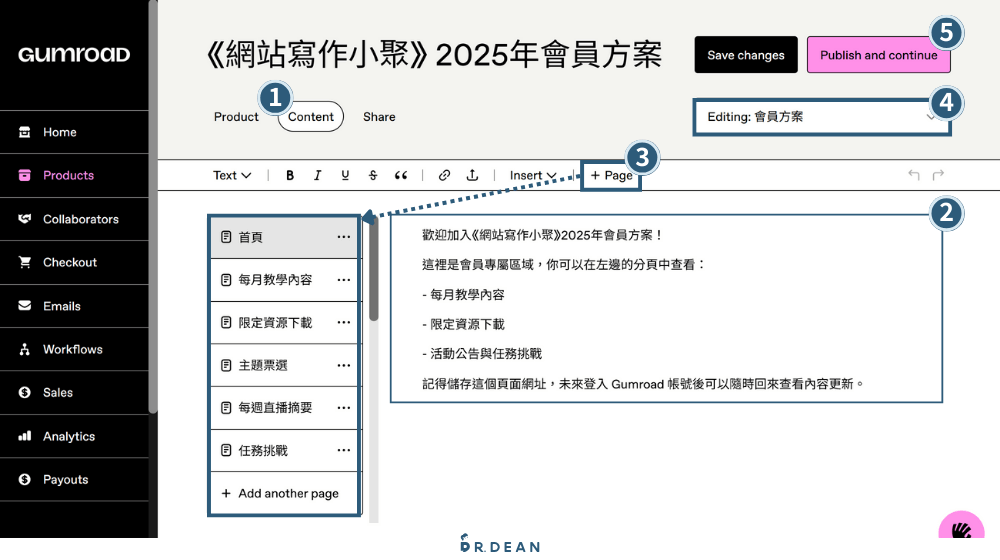Screen dimensions: 1000x560
Task: Click the '- 每月教學內容' line in the editor
Action: (x=464, y=295)
